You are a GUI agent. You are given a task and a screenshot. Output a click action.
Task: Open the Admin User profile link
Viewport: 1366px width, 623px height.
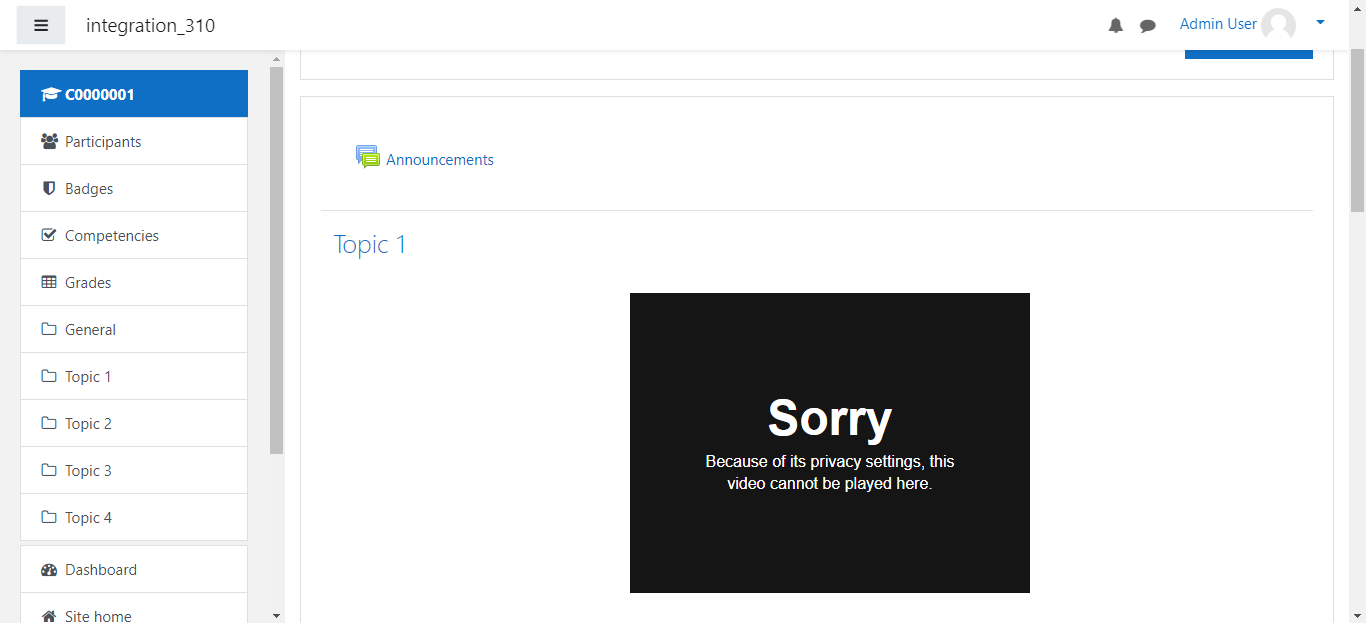click(x=1218, y=24)
